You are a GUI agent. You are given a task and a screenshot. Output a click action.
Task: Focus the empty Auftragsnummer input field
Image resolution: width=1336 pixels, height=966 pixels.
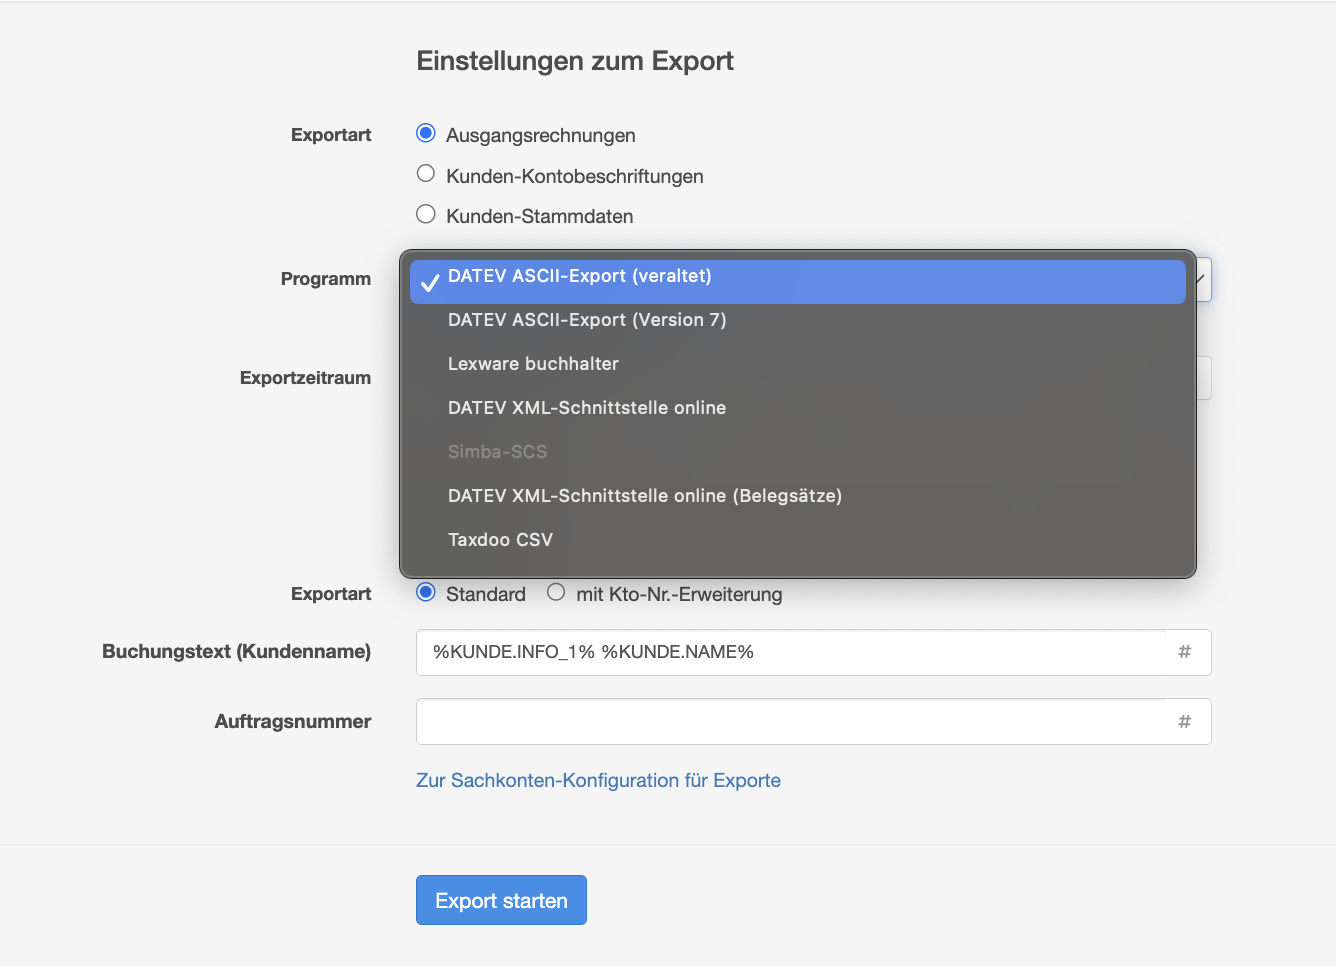point(790,722)
